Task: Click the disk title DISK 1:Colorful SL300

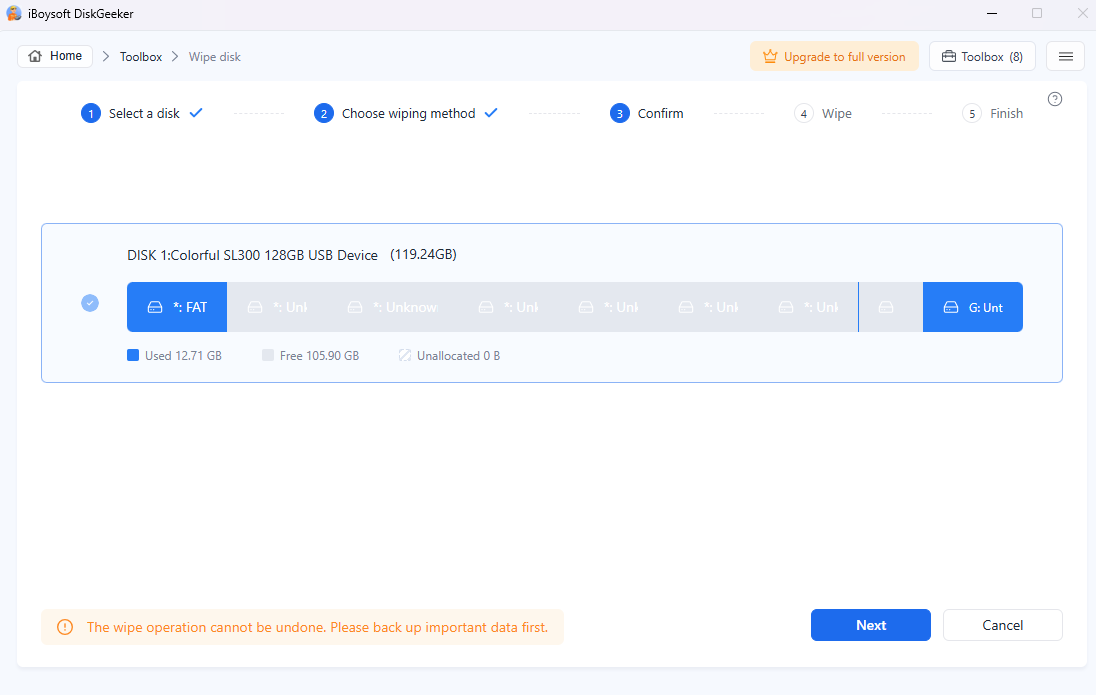Action: pyautogui.click(x=252, y=255)
